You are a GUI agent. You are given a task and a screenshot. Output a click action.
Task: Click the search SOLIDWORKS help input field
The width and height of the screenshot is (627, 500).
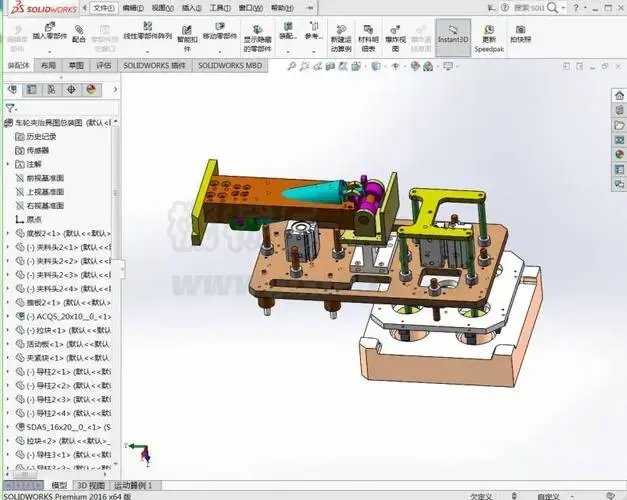pos(529,8)
